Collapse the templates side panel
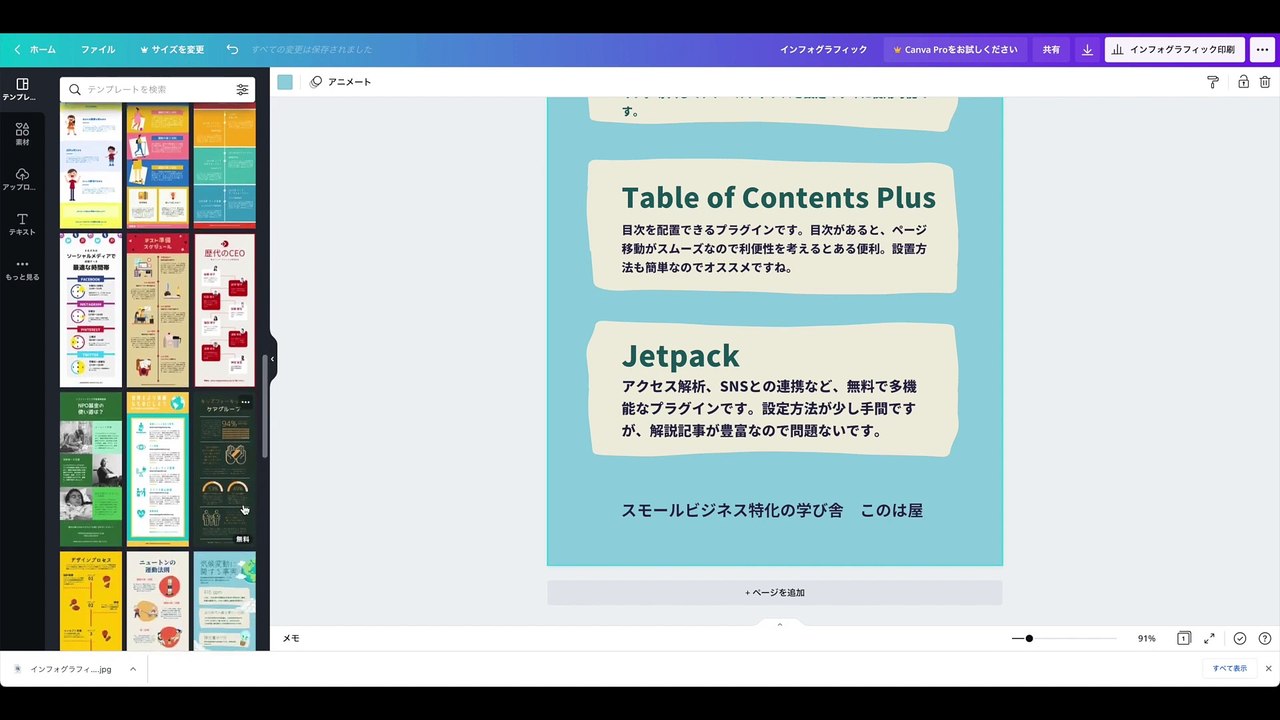 click(x=272, y=359)
